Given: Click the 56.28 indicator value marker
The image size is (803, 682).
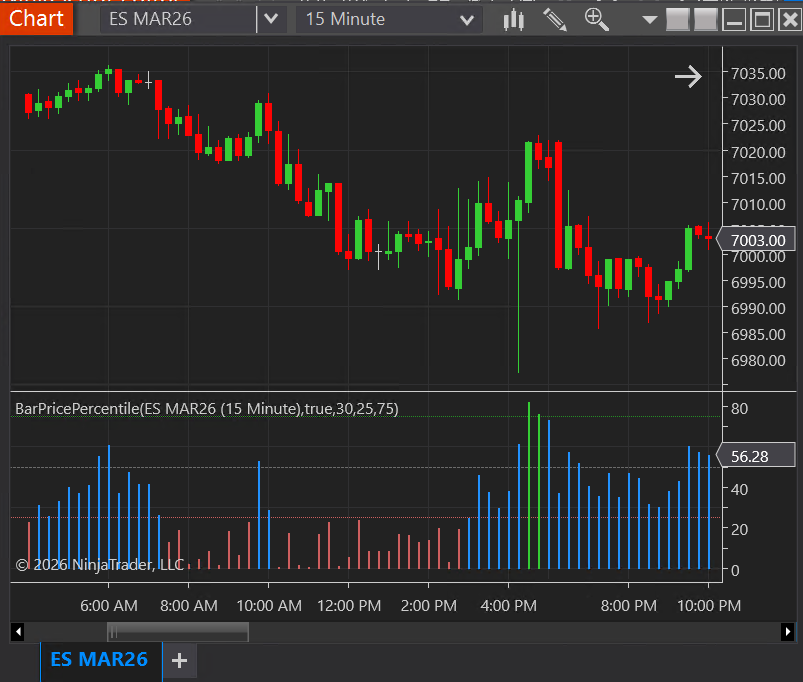Looking at the screenshot, I should point(752,455).
